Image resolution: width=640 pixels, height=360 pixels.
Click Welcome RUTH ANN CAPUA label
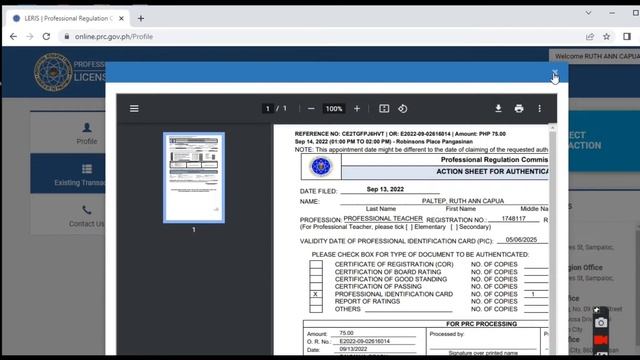click(x=597, y=56)
